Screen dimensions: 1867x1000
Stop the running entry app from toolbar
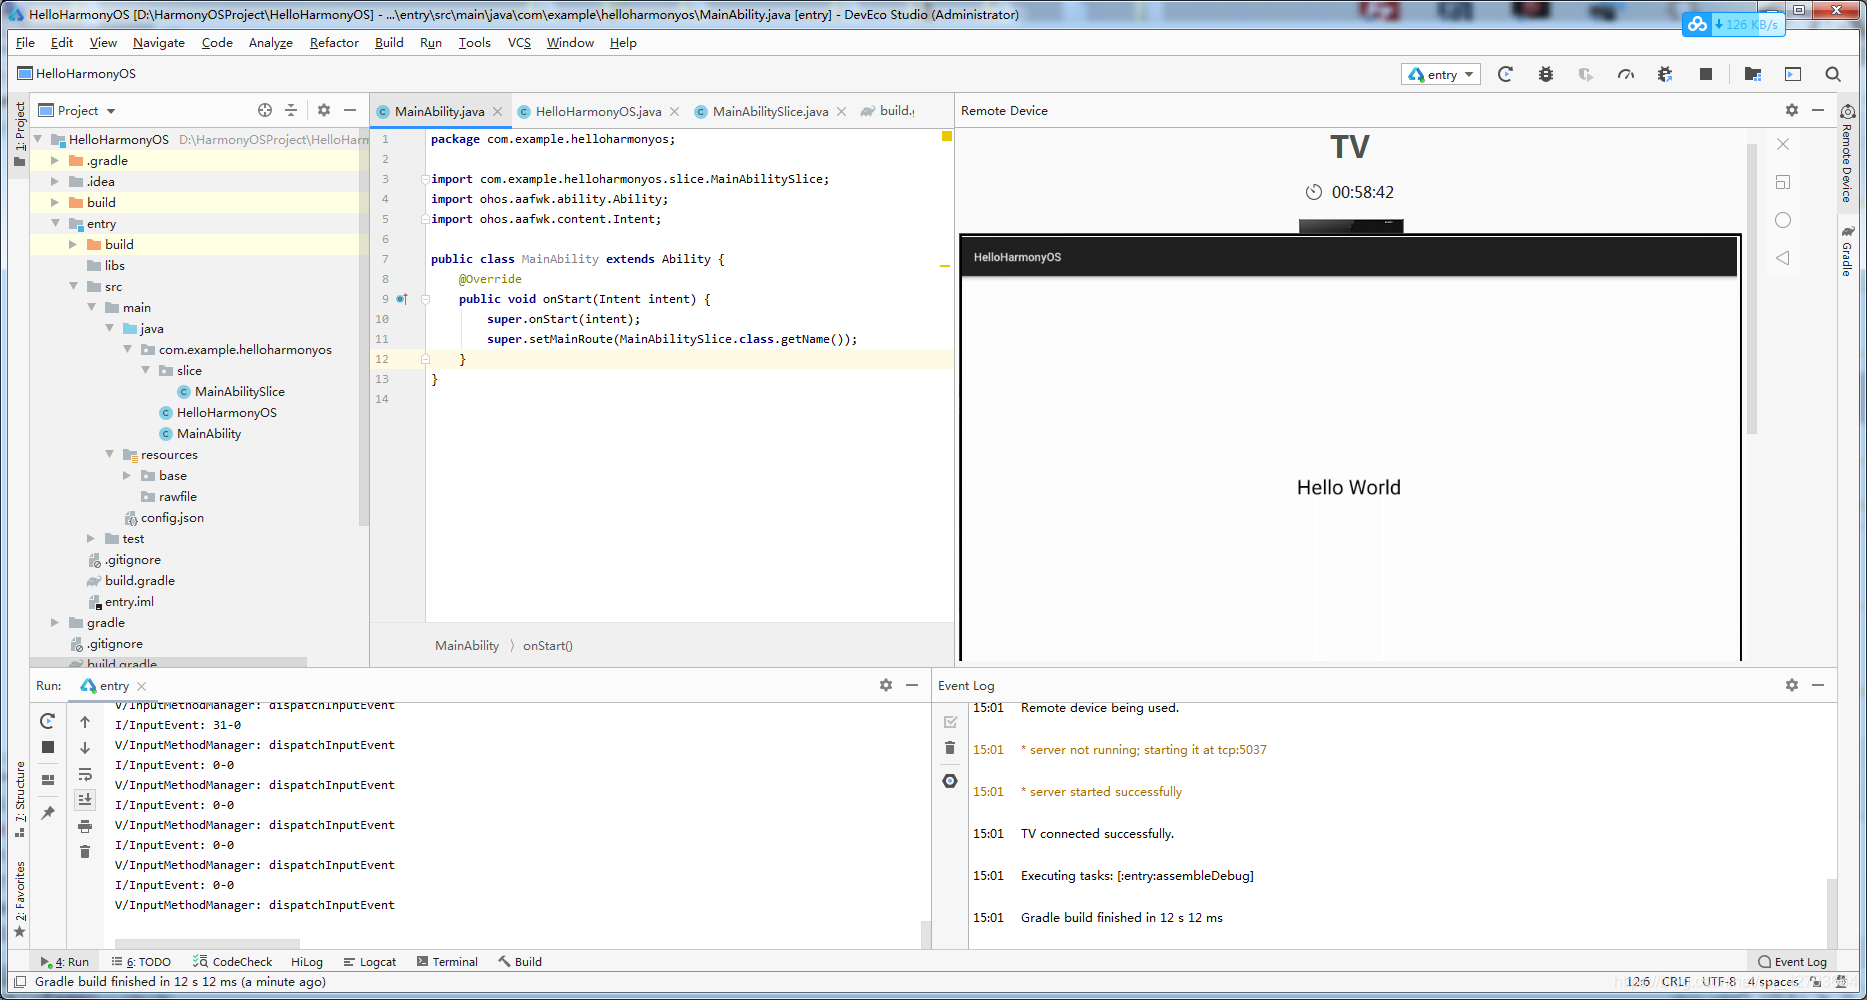(1706, 74)
